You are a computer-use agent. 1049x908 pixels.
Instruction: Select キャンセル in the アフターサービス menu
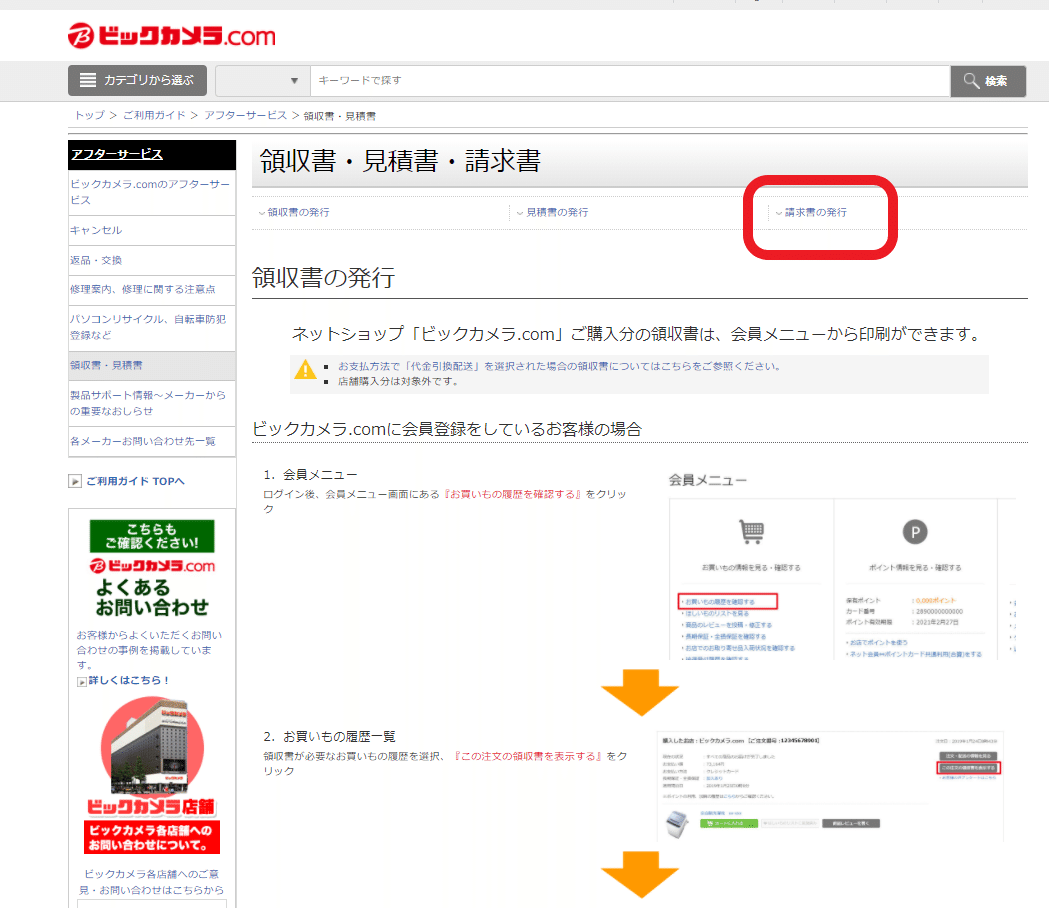pyautogui.click(x=94, y=230)
